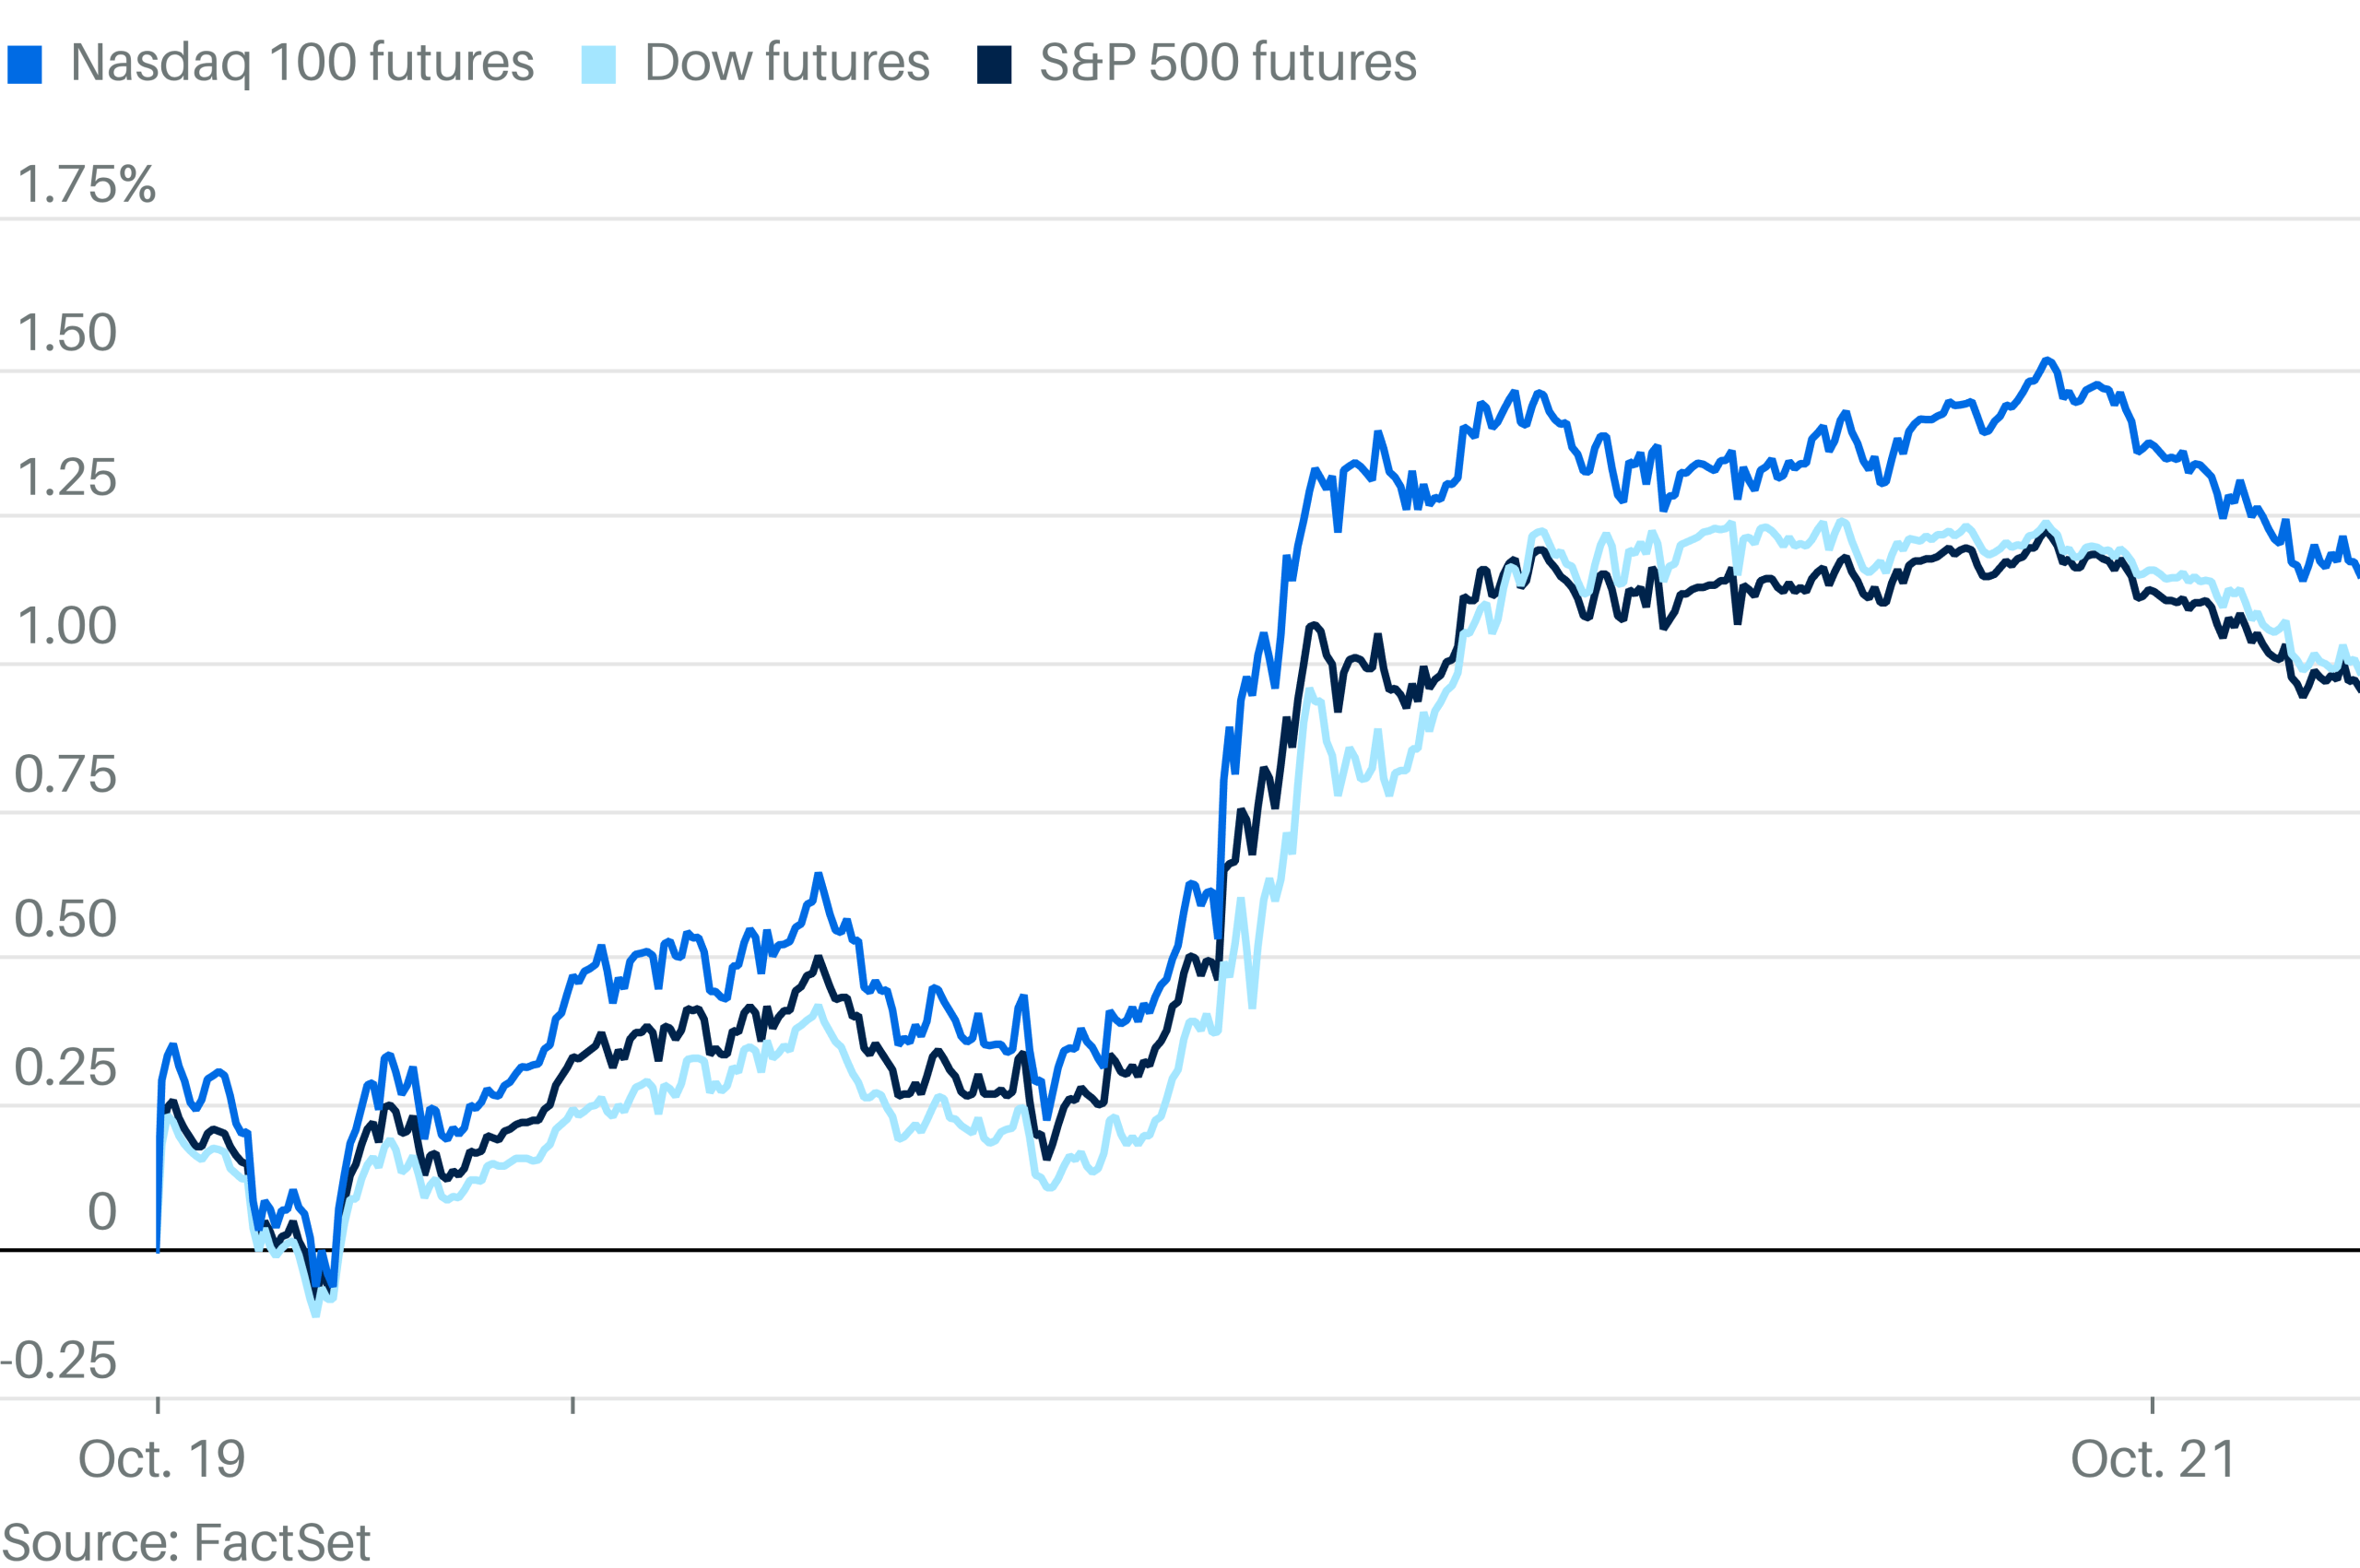Viewport: 2360px width, 1568px height.
Task: Click the "Source: FactSet" credit text
Action: [x=186, y=1542]
